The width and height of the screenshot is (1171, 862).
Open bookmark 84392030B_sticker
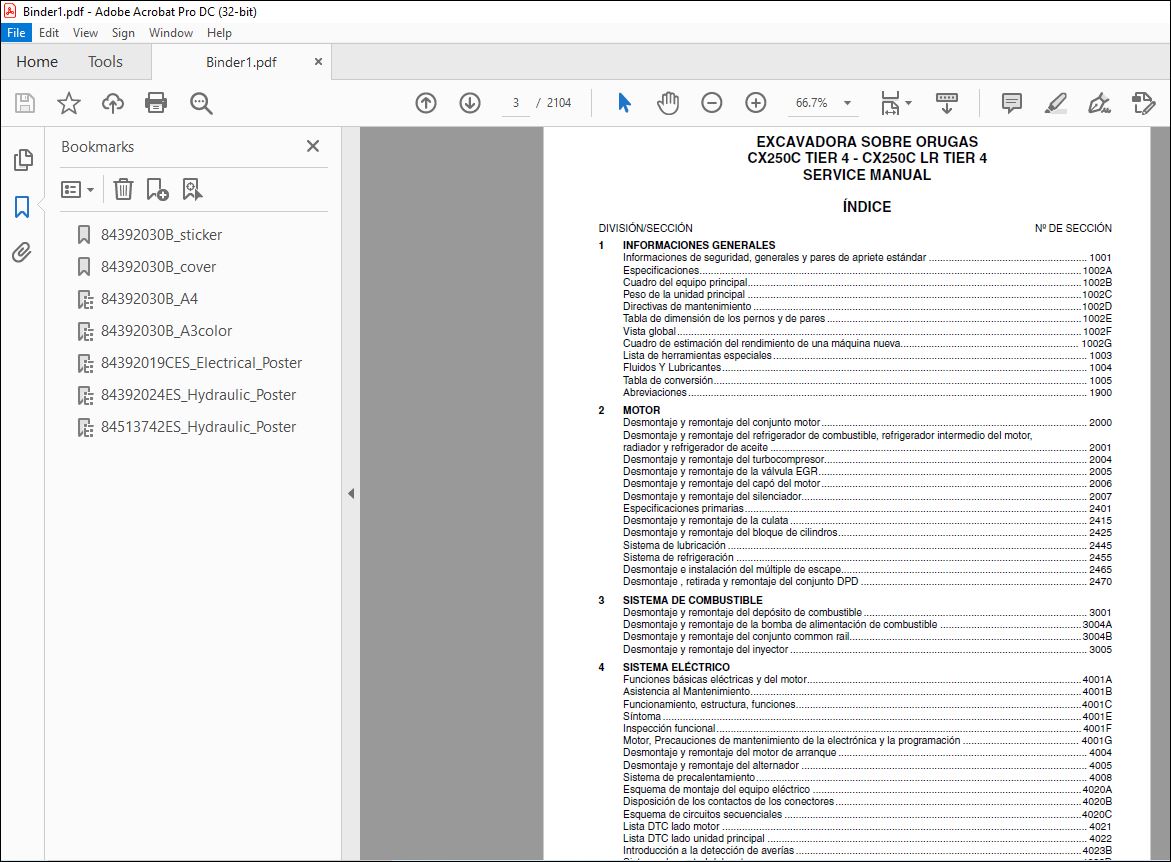(161, 235)
